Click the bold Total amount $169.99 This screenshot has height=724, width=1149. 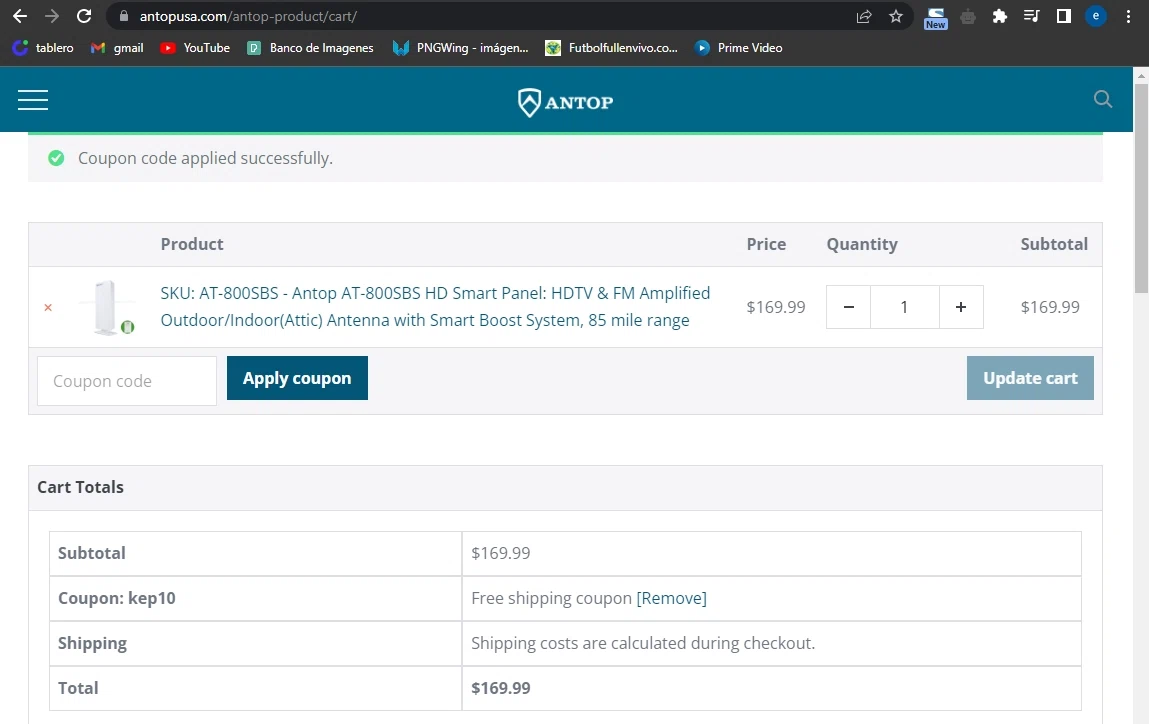click(500, 688)
